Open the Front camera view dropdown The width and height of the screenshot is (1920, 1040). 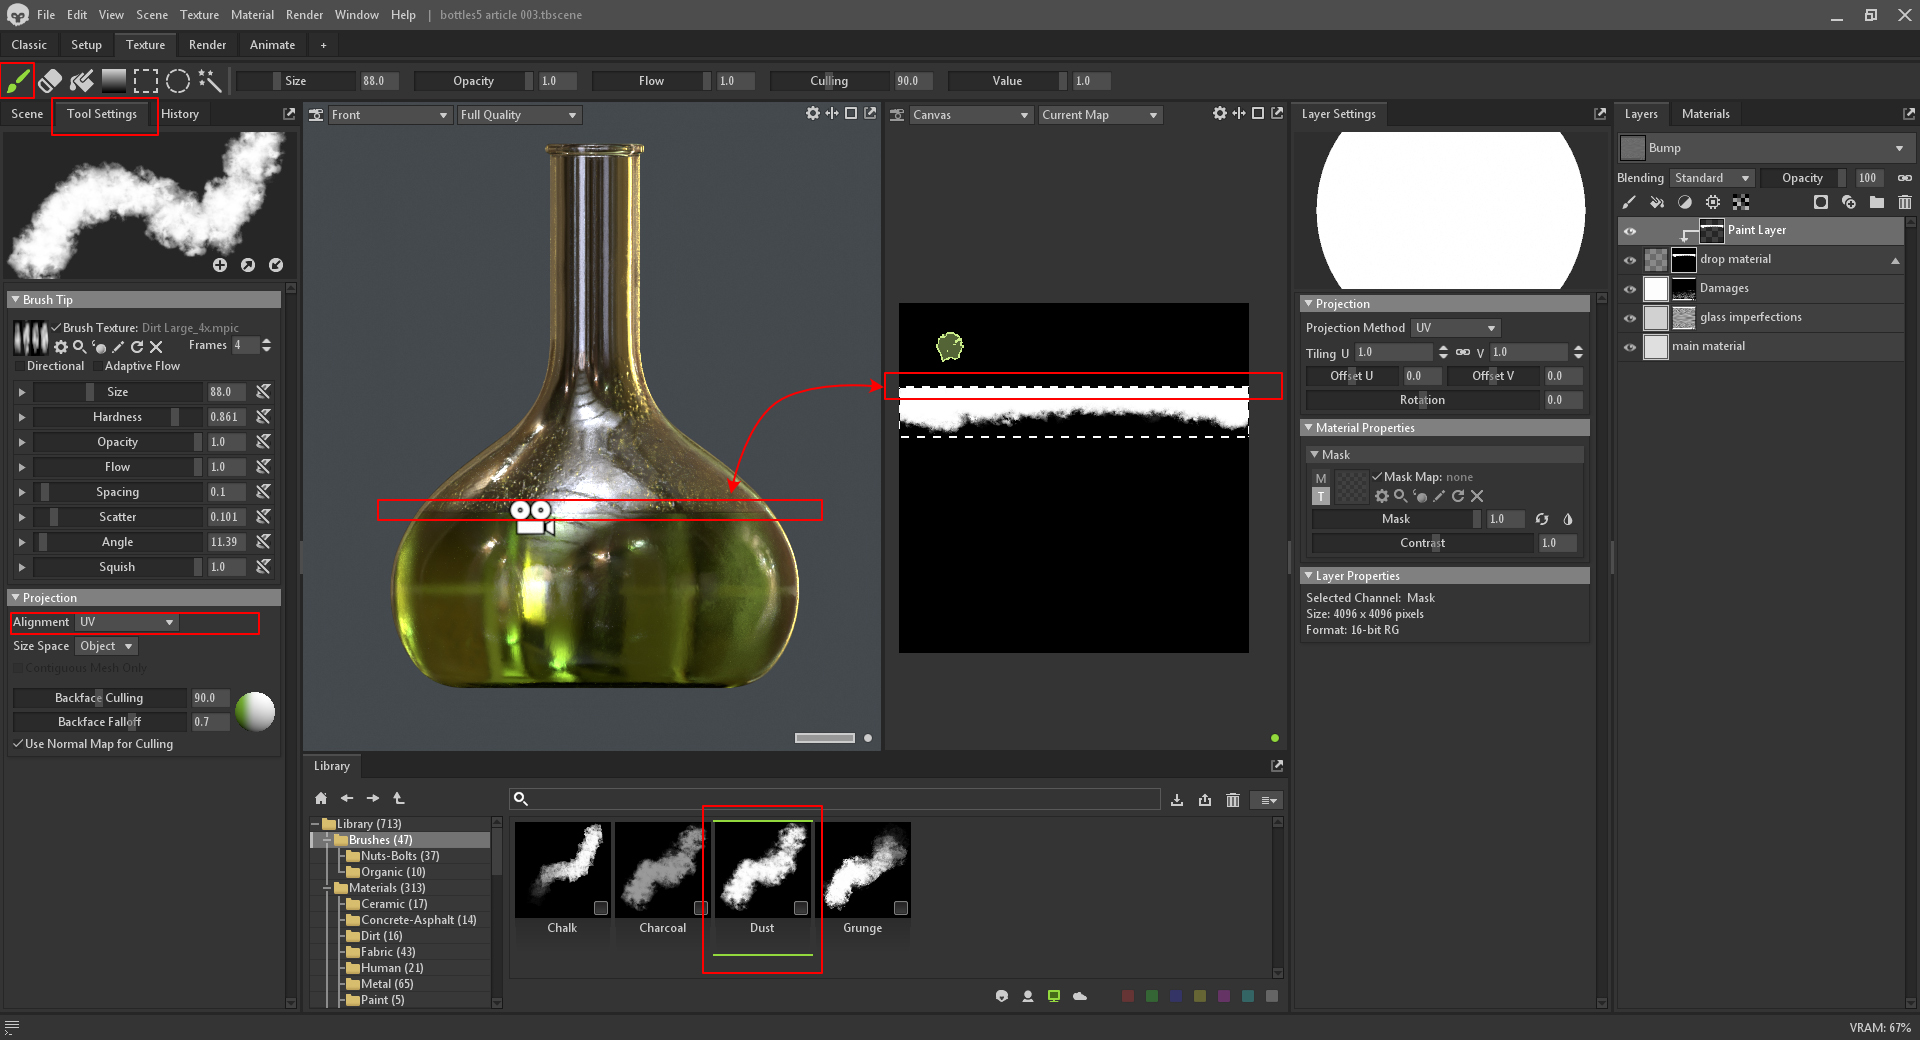[x=390, y=115]
